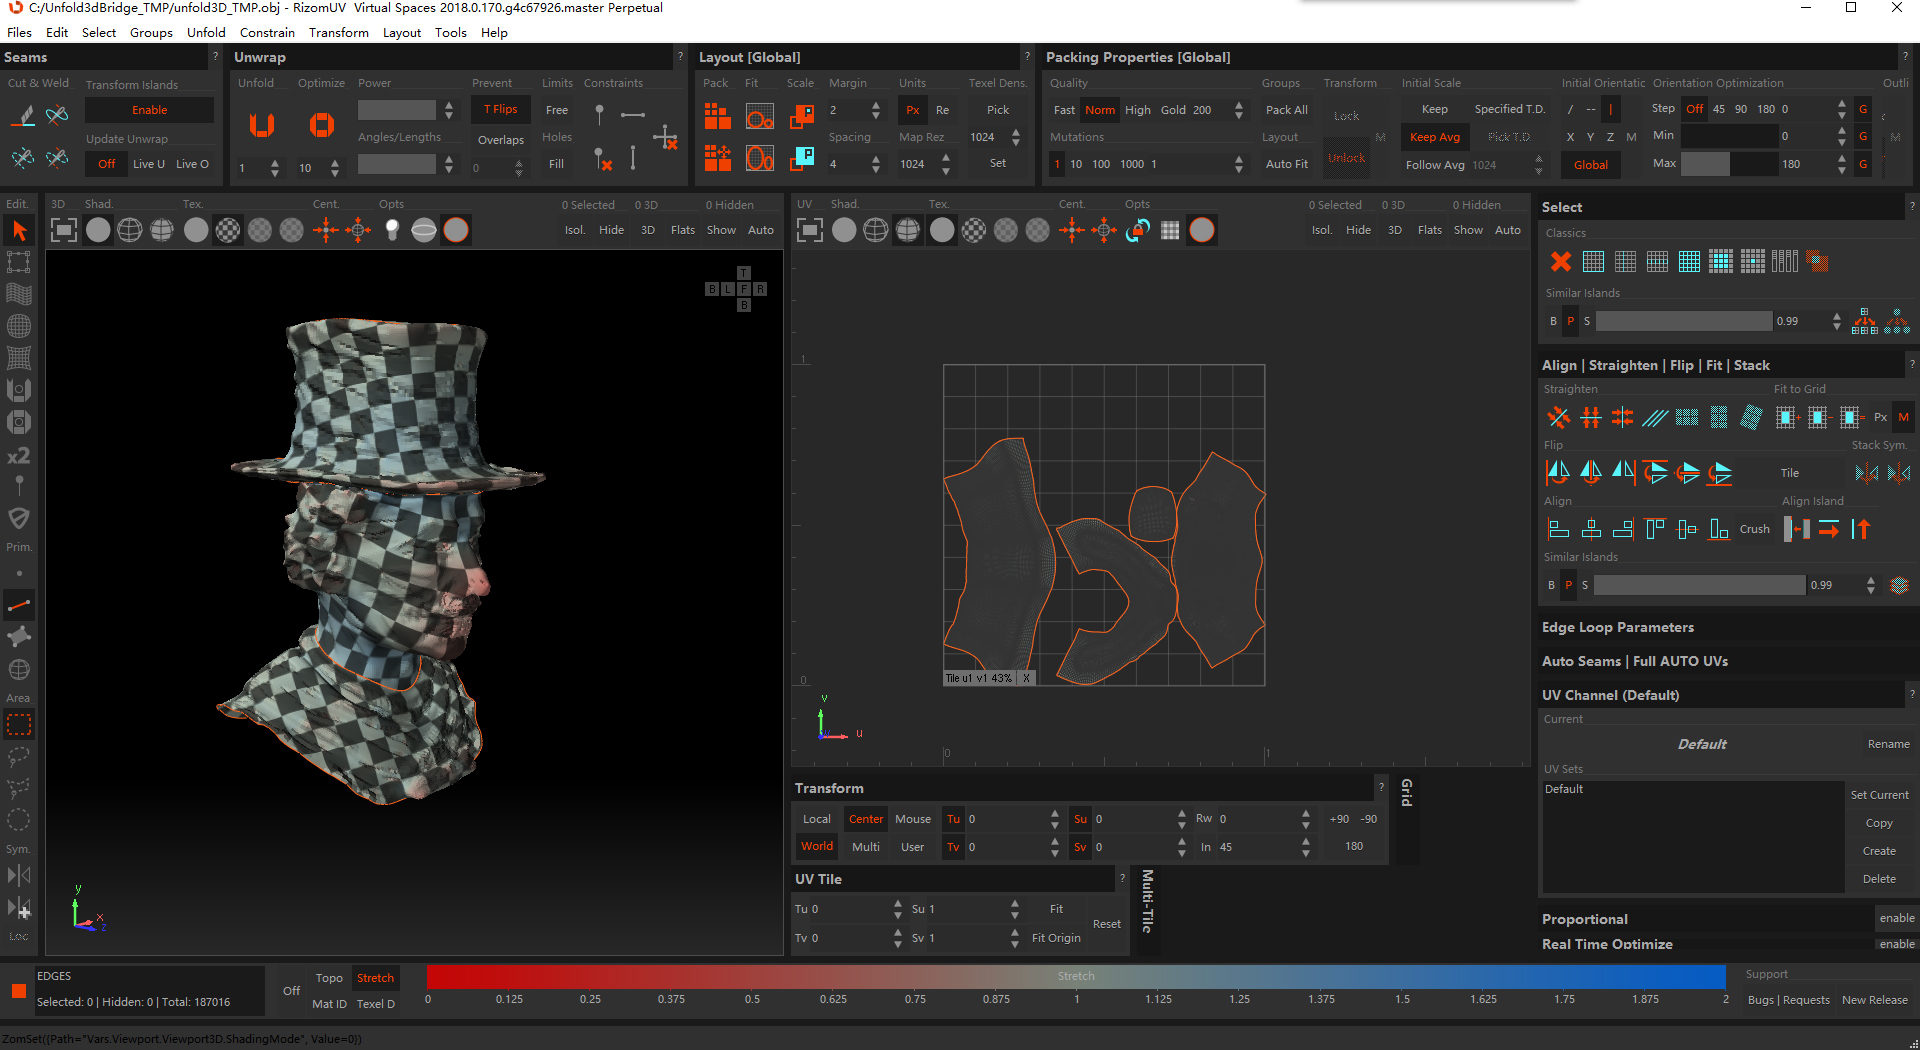Click the red X deselect icon in Select panel
Viewport: 1920px width, 1050px height.
click(x=1560, y=262)
